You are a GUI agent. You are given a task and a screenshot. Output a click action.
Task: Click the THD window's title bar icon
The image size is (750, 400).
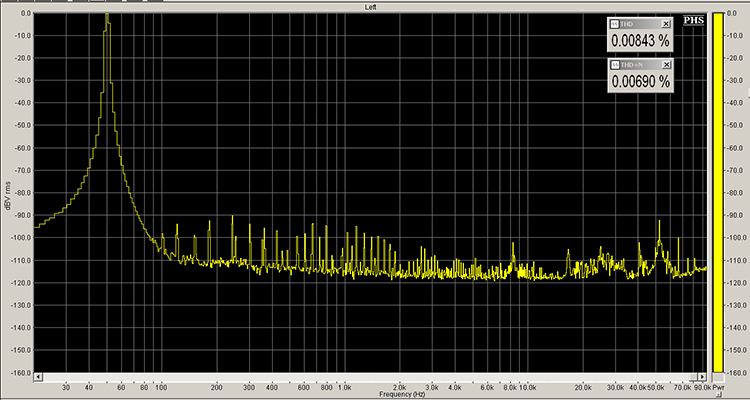(x=614, y=23)
